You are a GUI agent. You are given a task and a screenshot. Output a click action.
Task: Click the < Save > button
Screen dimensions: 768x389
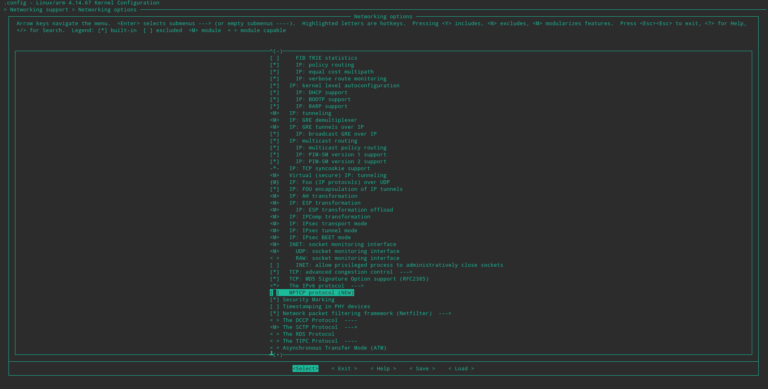pos(422,368)
